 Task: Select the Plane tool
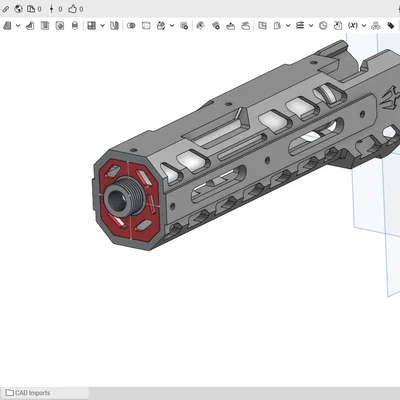pyautogui.click(x=263, y=26)
